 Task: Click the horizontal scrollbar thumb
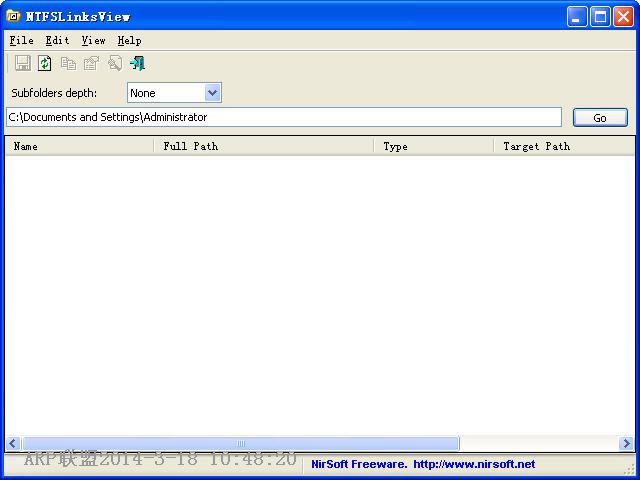(241, 443)
